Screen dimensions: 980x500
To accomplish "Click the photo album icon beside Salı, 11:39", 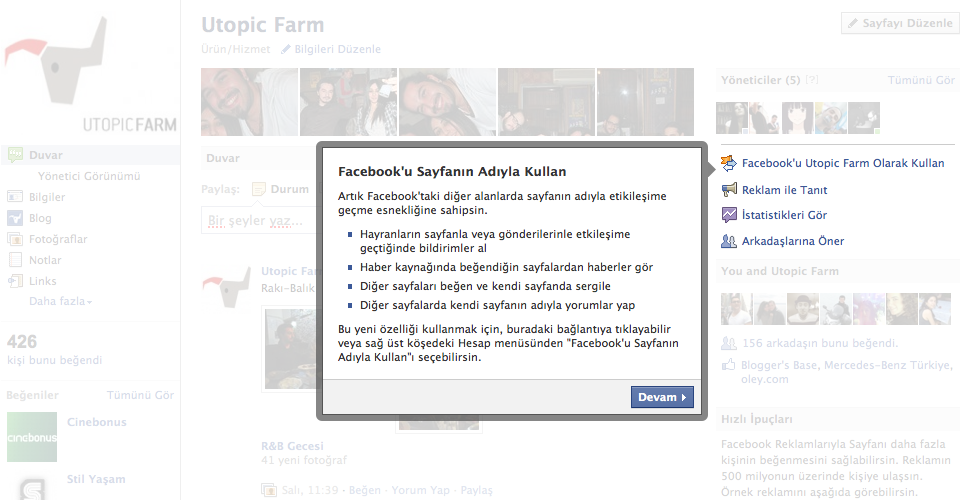I will pos(269,490).
